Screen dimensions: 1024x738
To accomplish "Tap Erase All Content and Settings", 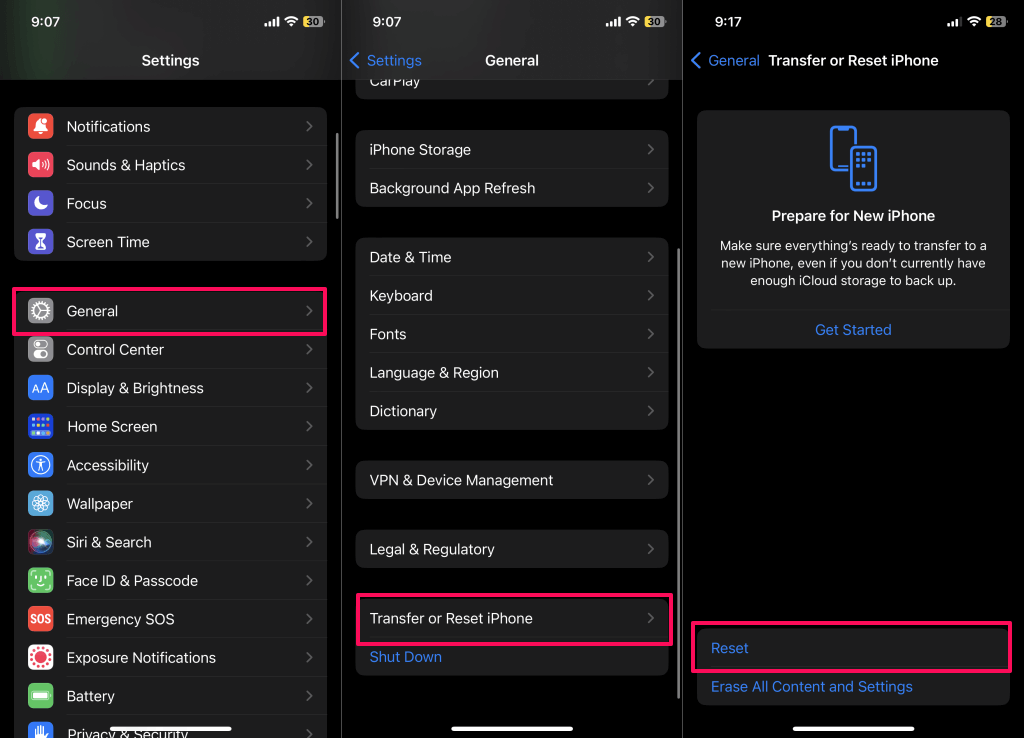I will [x=812, y=687].
